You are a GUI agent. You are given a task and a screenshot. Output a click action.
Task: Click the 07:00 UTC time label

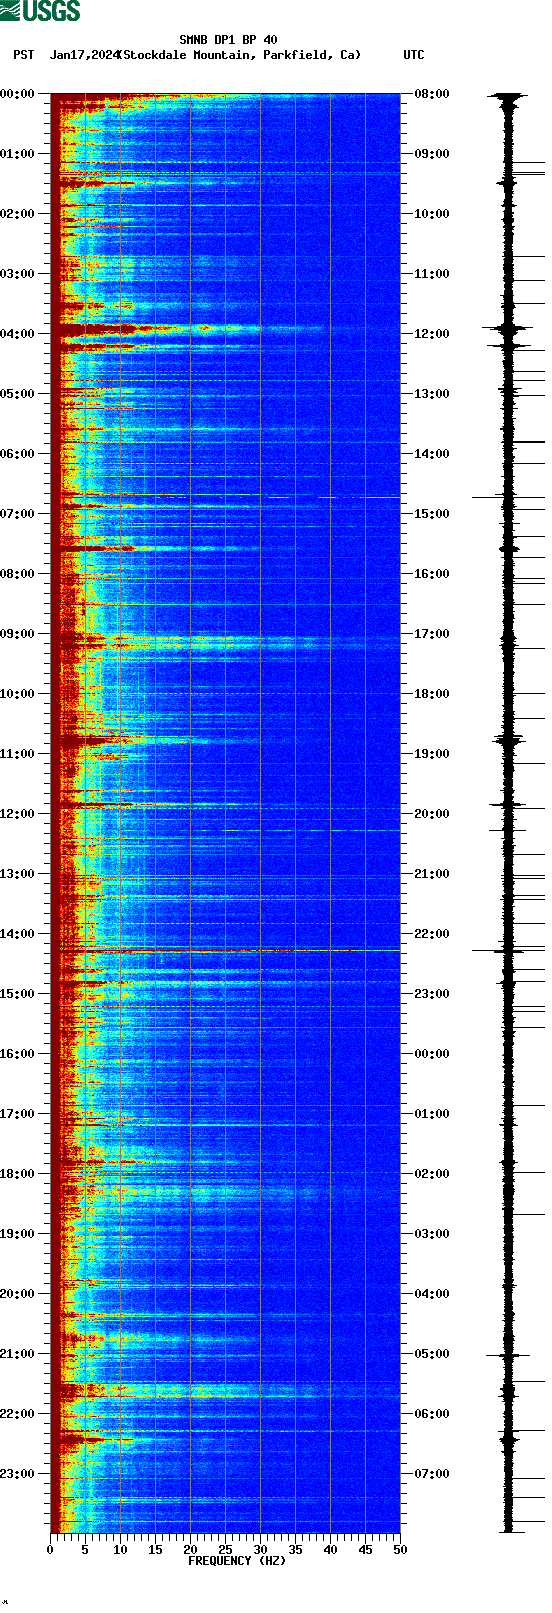(x=431, y=1474)
